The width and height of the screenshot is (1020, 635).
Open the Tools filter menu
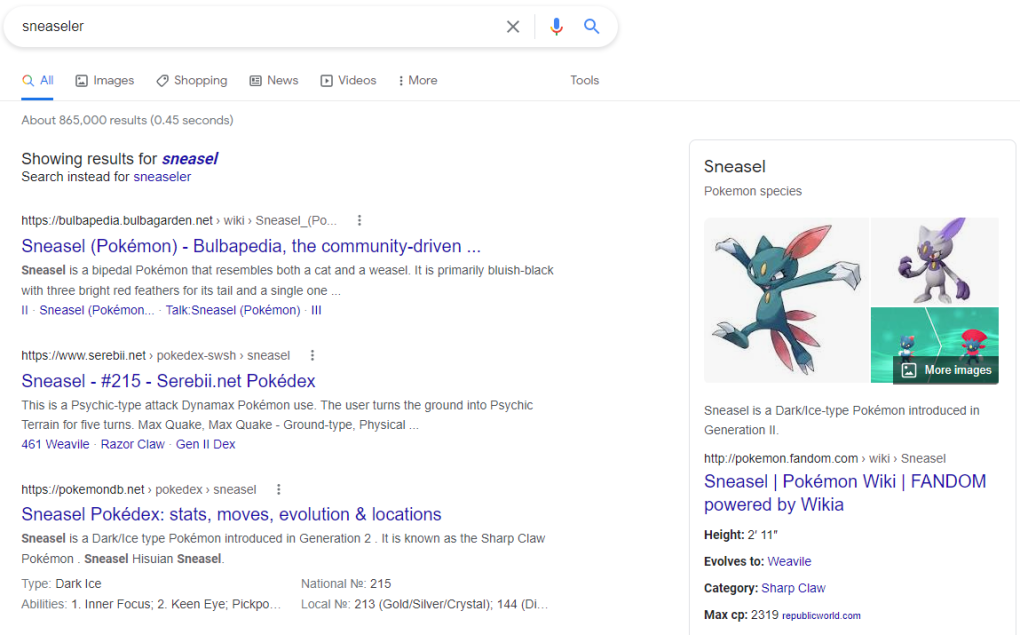click(584, 80)
